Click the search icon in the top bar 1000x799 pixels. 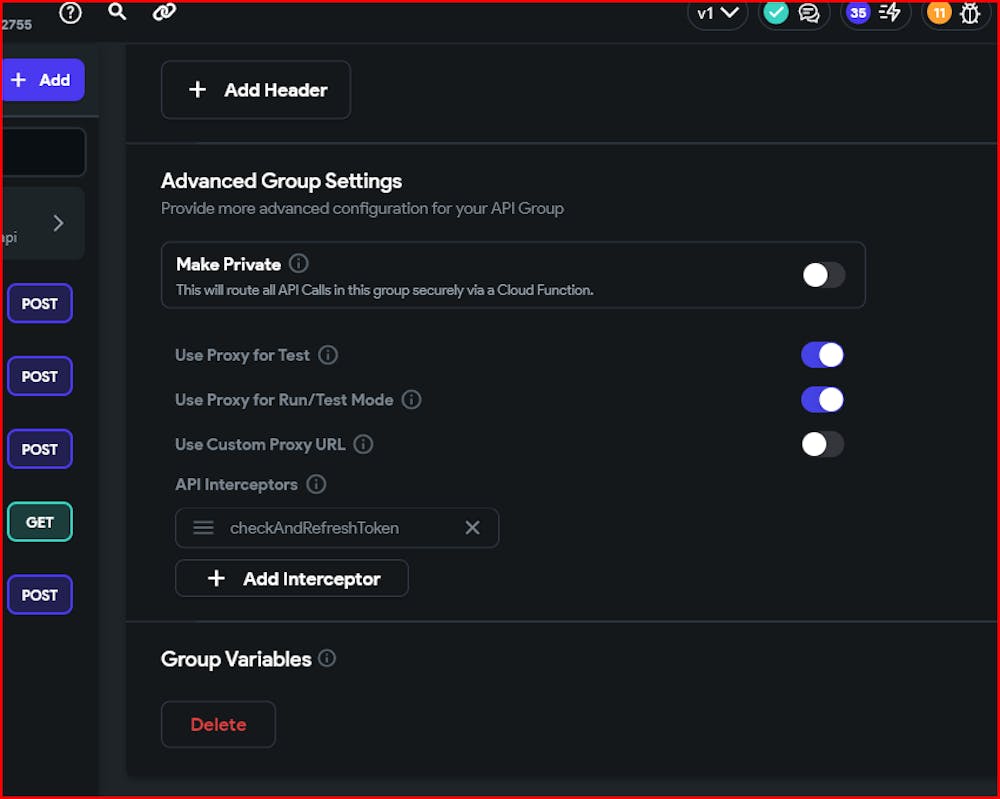117,12
